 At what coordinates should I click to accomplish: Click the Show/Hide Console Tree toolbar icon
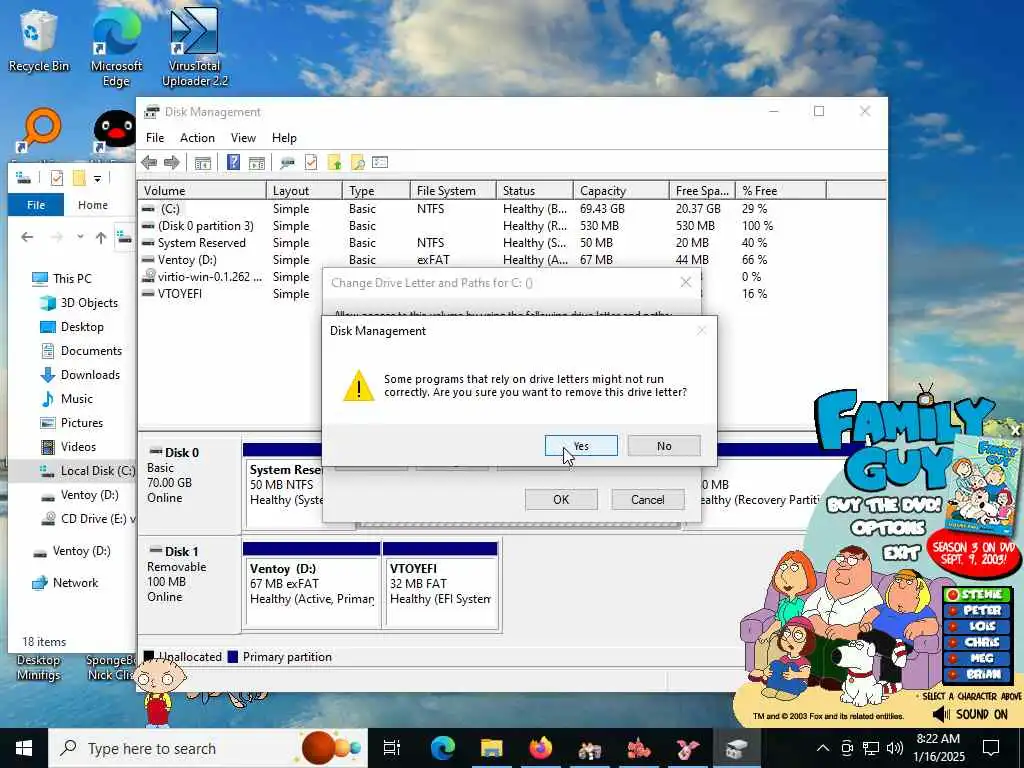(x=202, y=163)
